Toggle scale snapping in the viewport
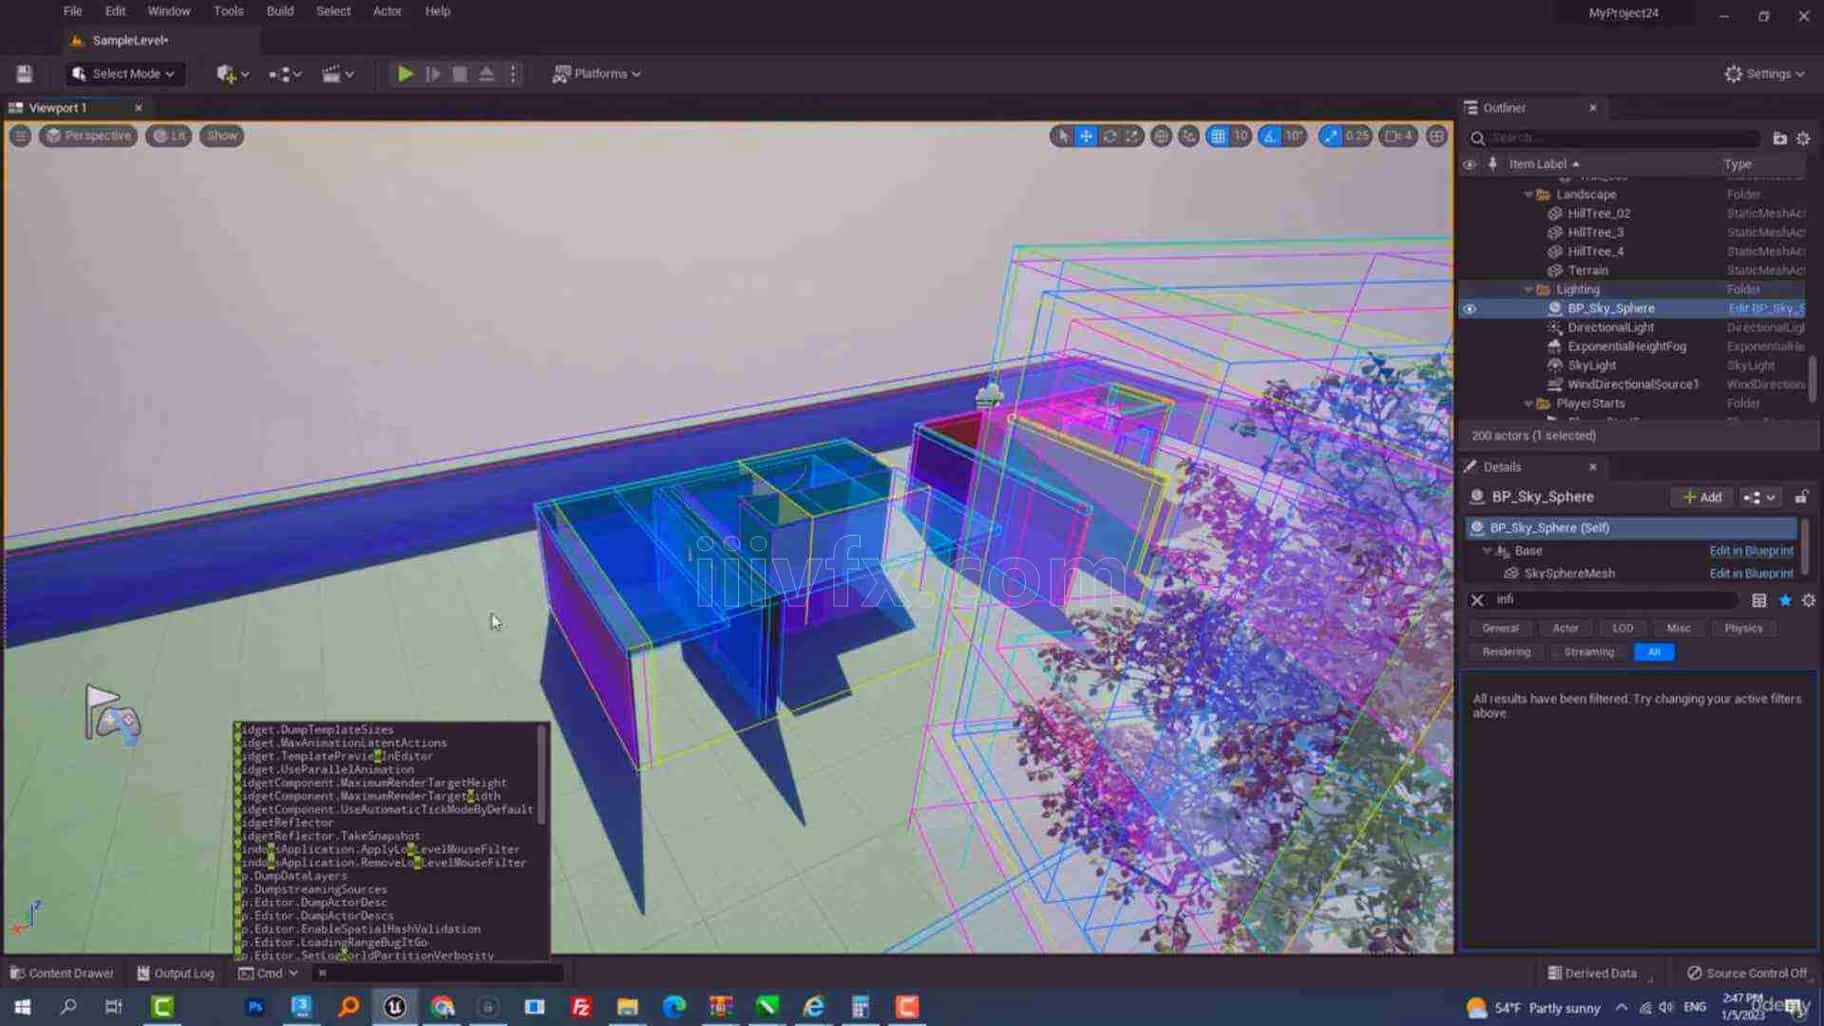This screenshot has width=1824, height=1026. [x=1329, y=136]
